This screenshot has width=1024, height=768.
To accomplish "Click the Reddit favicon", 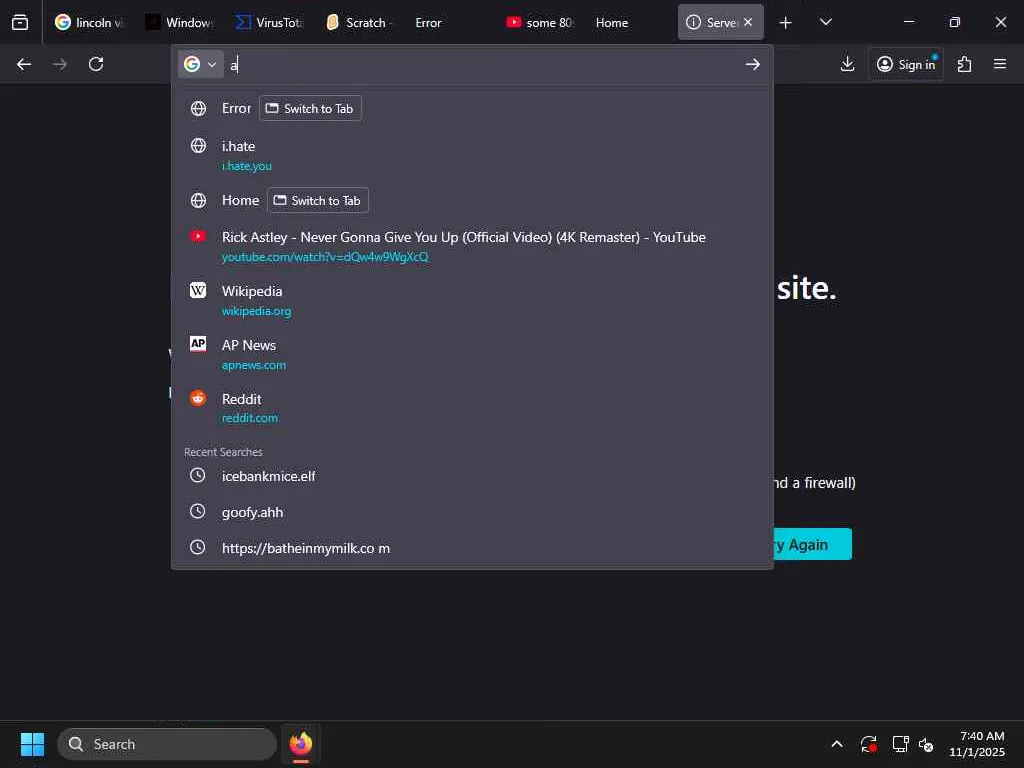I will (x=198, y=397).
